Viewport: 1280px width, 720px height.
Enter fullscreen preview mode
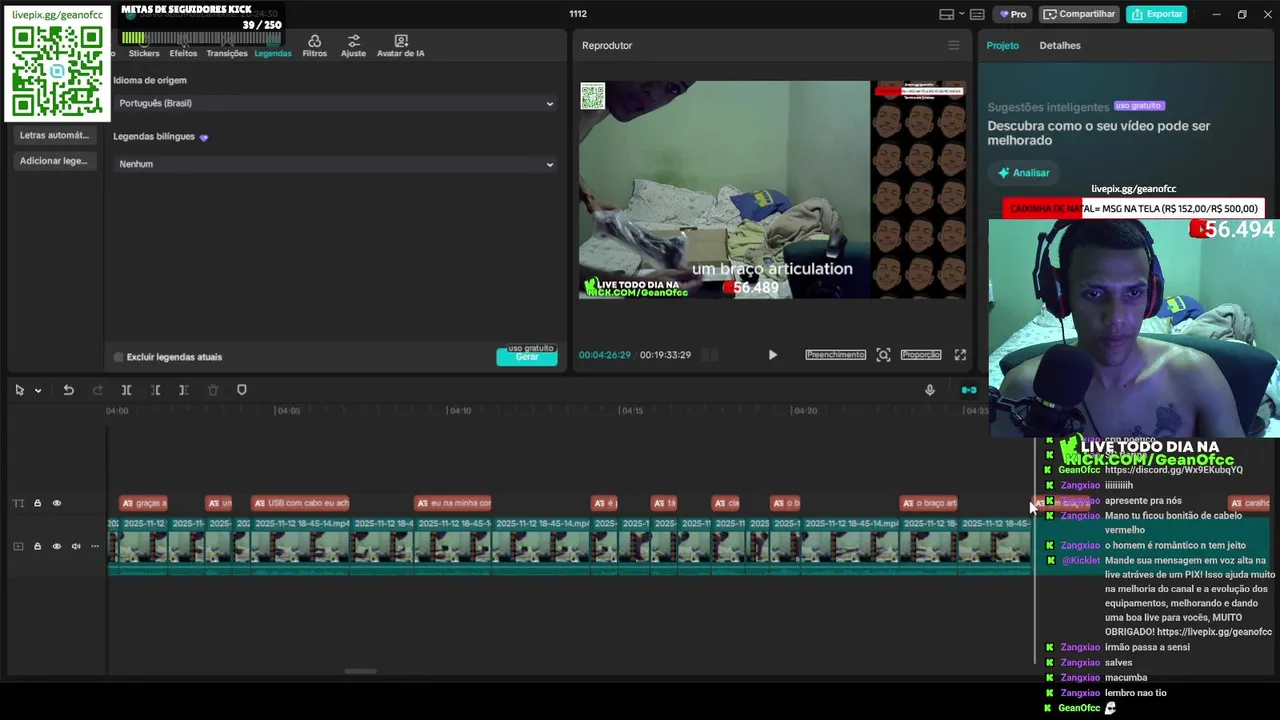[x=960, y=355]
